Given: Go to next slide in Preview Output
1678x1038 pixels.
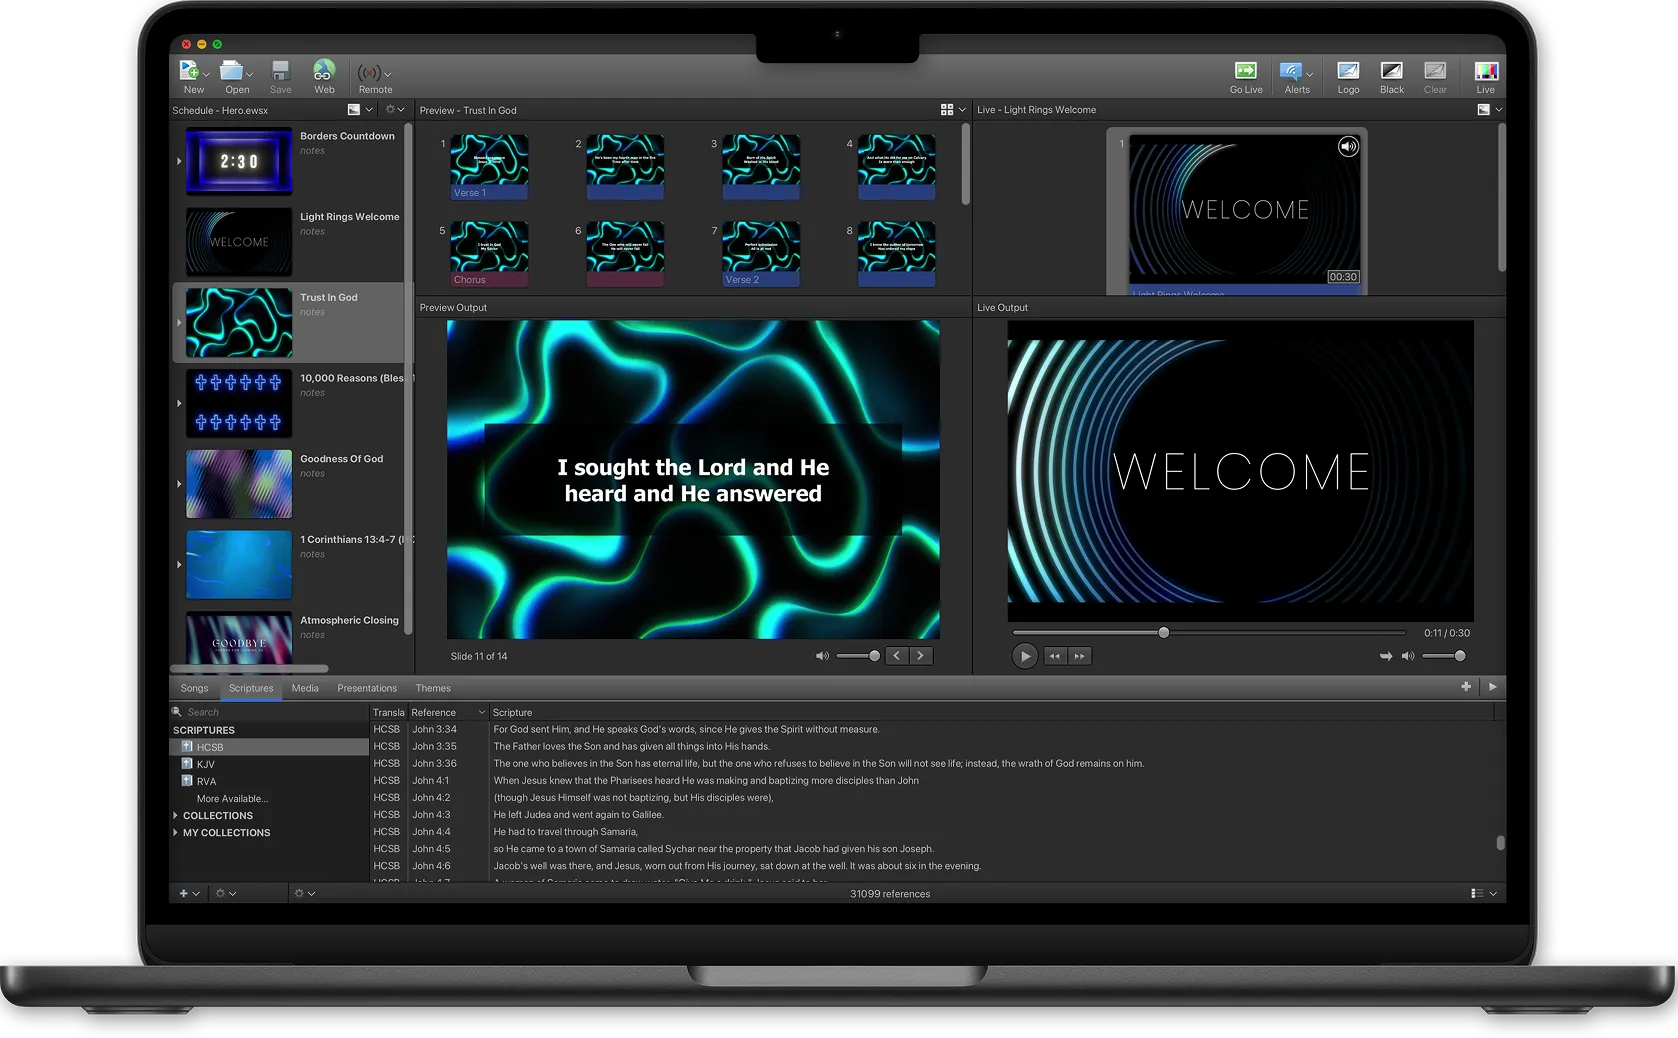Looking at the screenshot, I should 920,656.
